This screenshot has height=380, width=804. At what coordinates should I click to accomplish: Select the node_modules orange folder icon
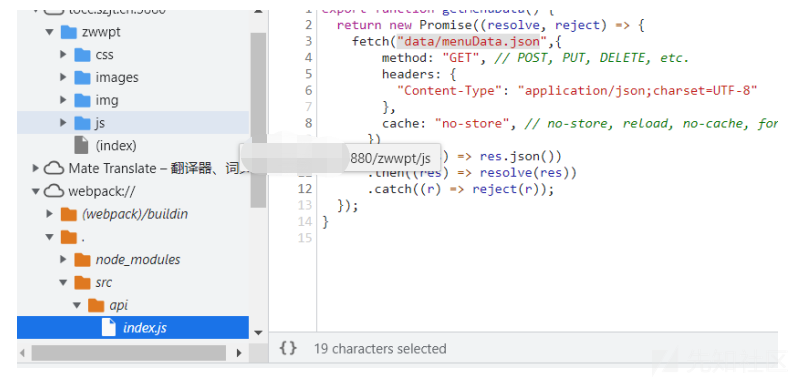tap(82, 259)
